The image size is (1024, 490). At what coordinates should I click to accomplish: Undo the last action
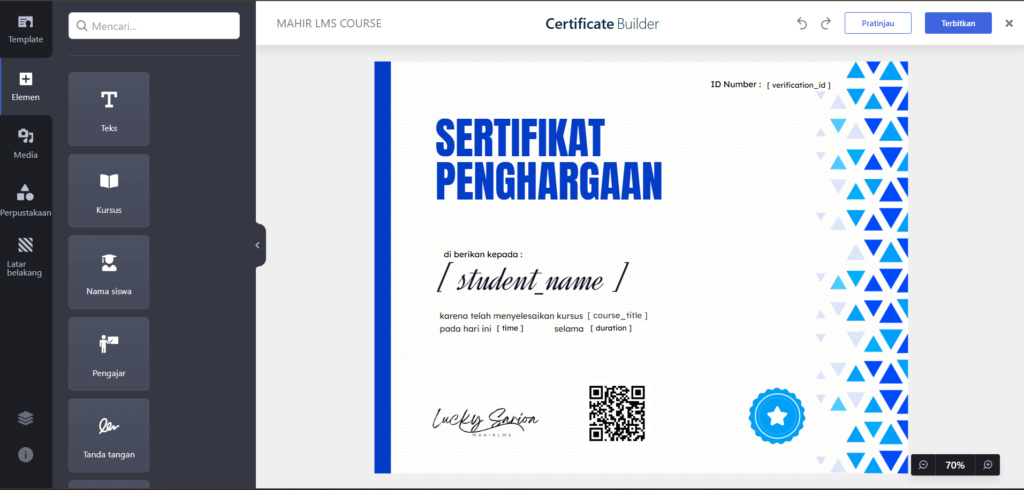[x=802, y=23]
